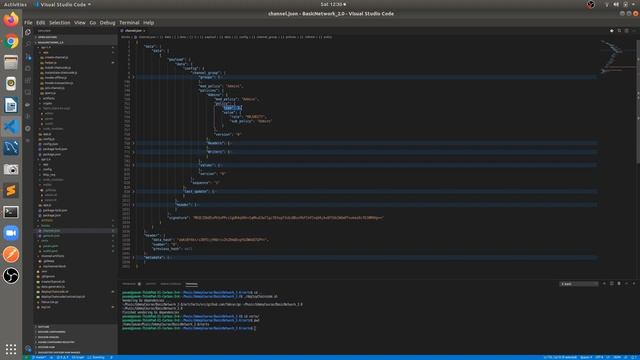The image size is (640, 360).
Task: Collapse the Open Editors section
Action: click(75, 37)
